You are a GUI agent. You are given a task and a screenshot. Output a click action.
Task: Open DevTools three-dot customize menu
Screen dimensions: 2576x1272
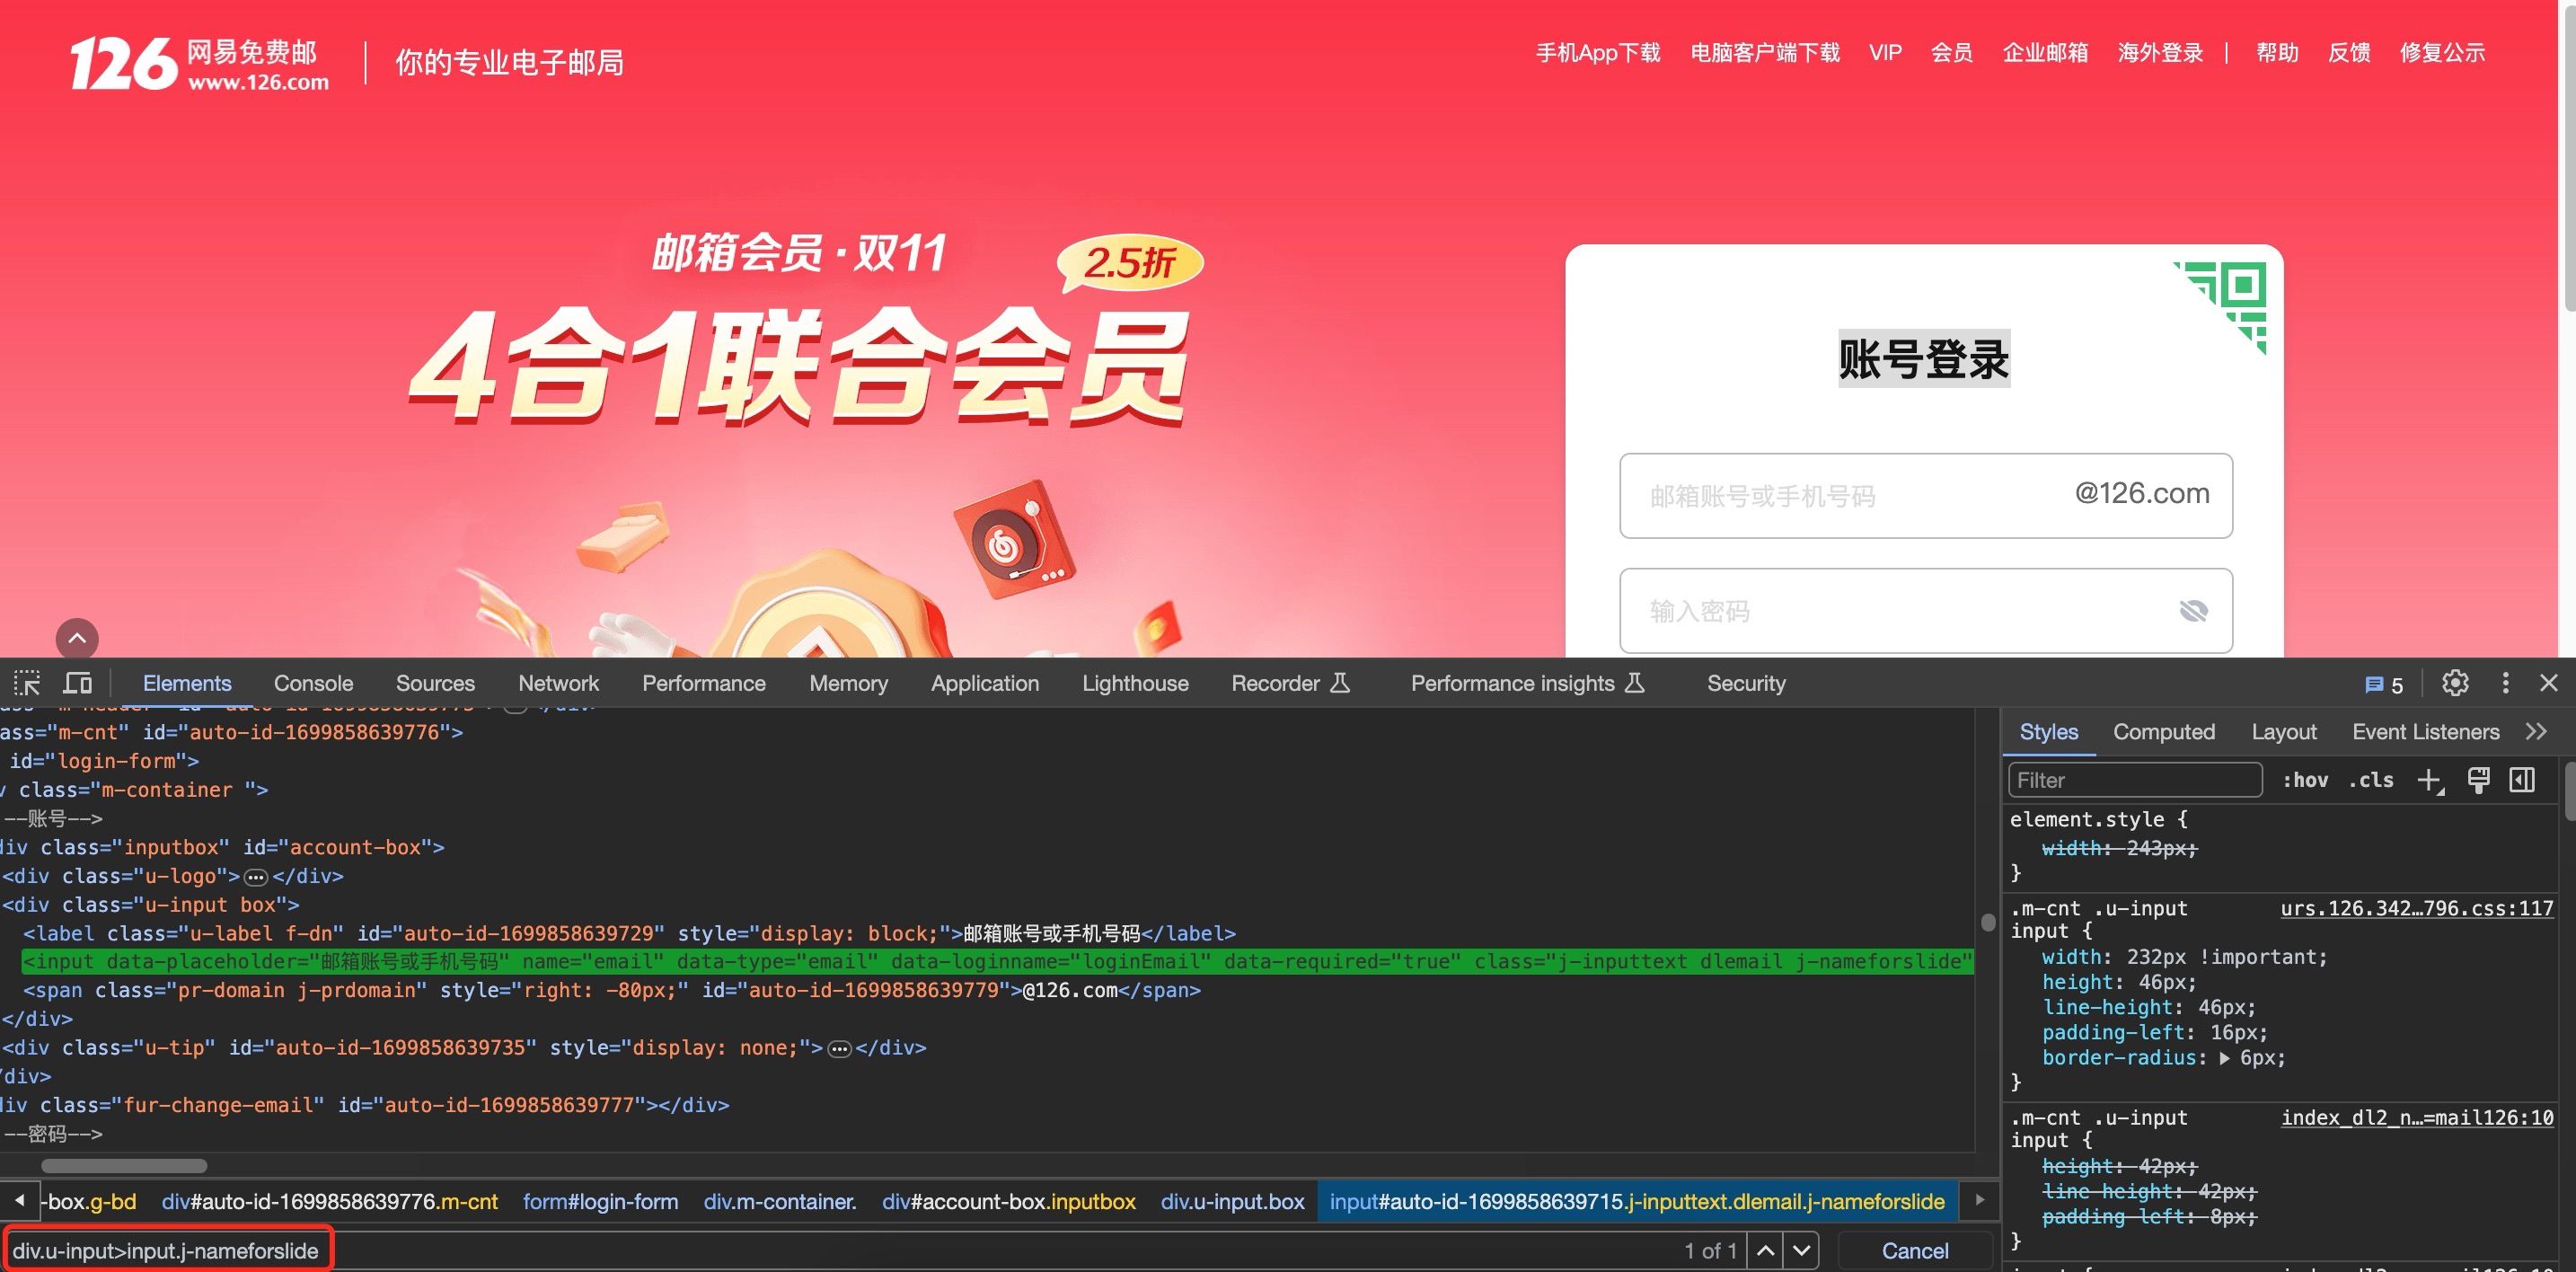pyautogui.click(x=2505, y=683)
